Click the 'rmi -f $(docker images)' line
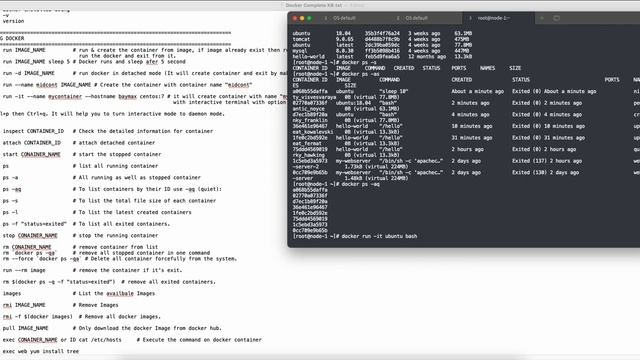Viewport: 640px width, 360px height. (x=82, y=317)
